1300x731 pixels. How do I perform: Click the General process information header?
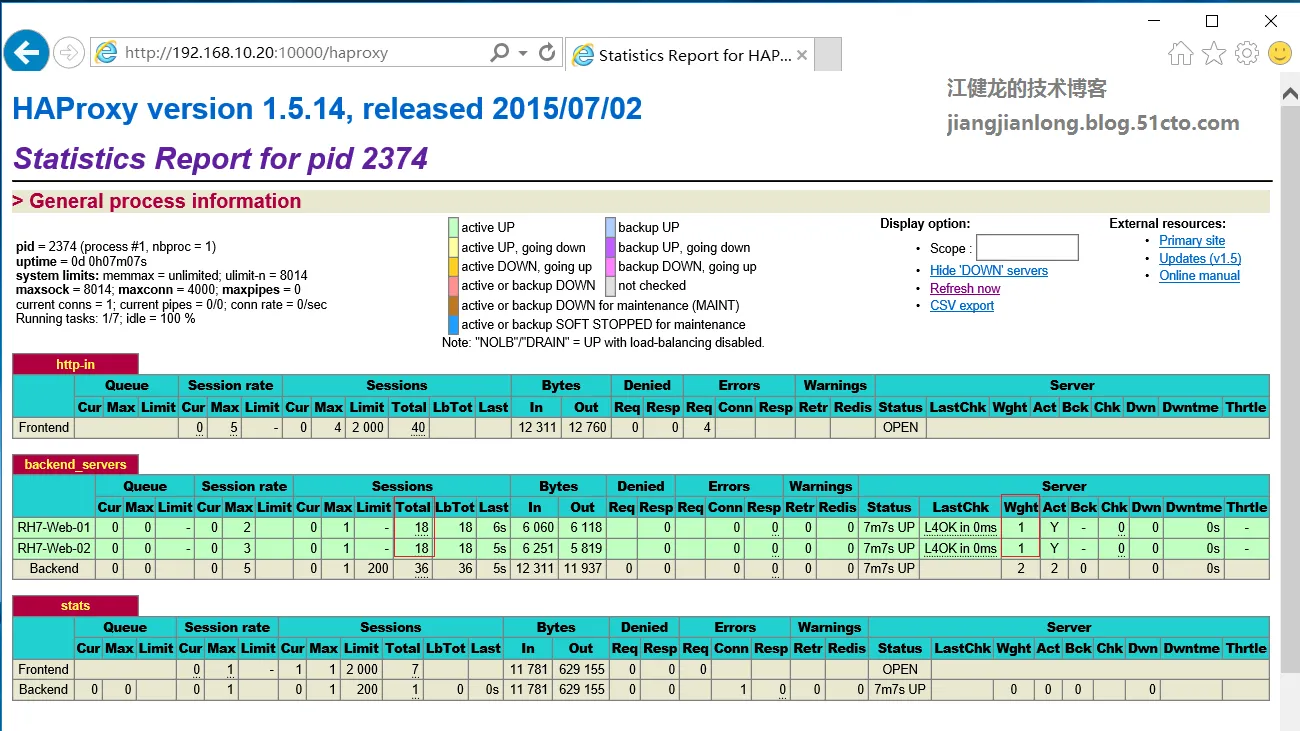(157, 201)
